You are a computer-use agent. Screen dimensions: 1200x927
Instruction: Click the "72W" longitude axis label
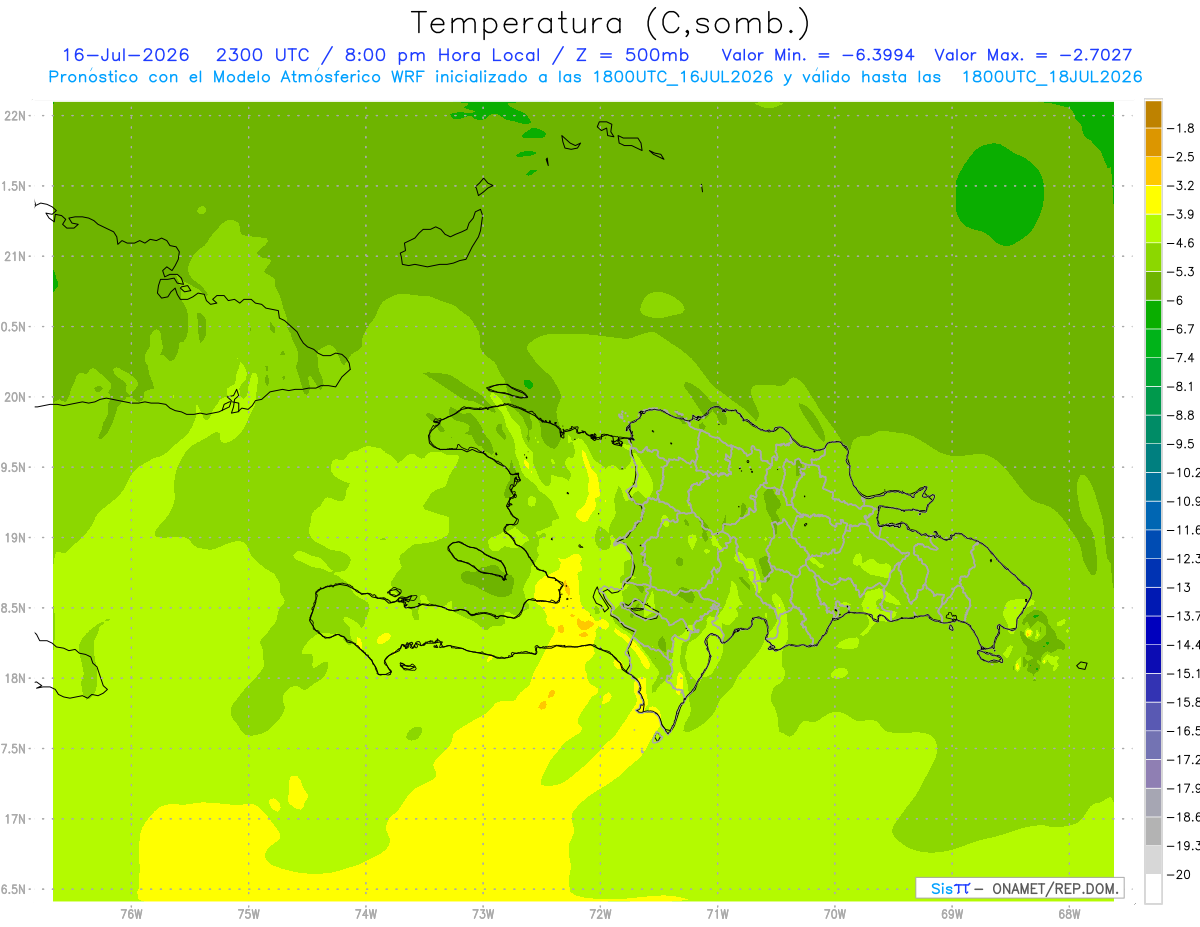click(x=600, y=915)
